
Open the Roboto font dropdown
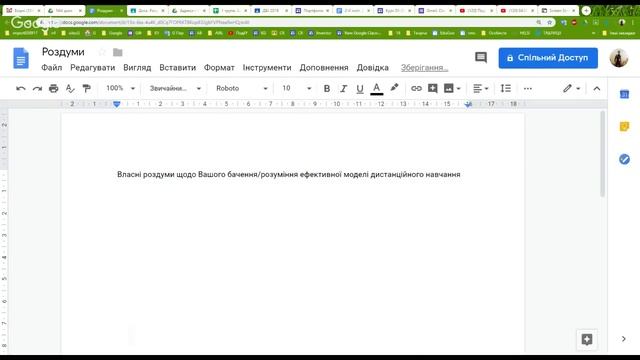242,88
